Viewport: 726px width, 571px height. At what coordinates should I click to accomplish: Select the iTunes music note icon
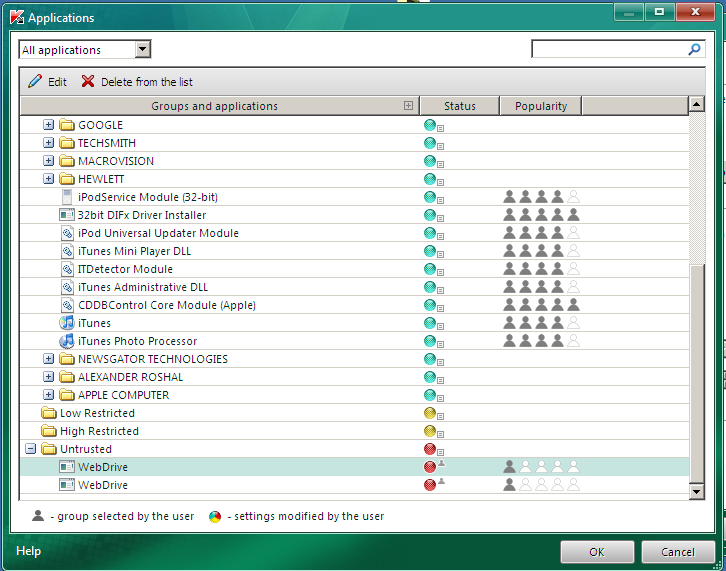tap(67, 323)
